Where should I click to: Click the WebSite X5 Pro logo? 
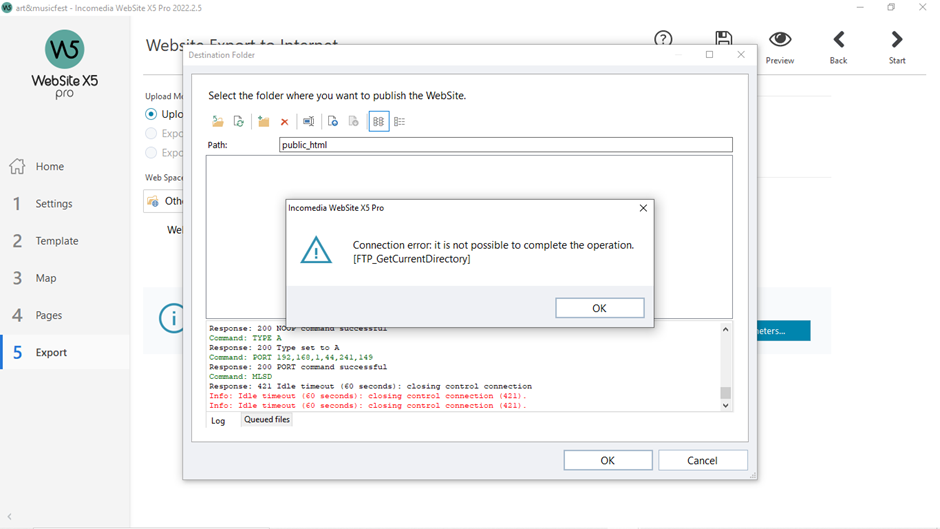tap(65, 64)
